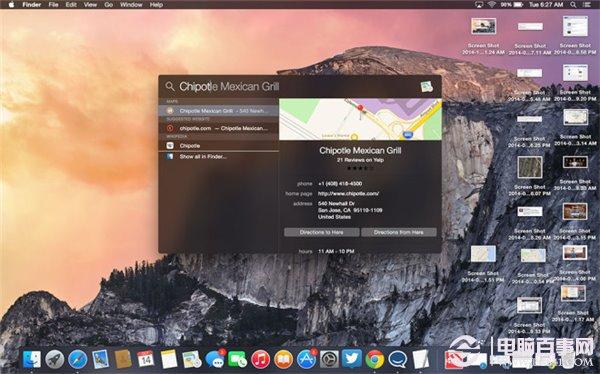Open the Edit menu
600x374 pixels.
click(x=71, y=5)
